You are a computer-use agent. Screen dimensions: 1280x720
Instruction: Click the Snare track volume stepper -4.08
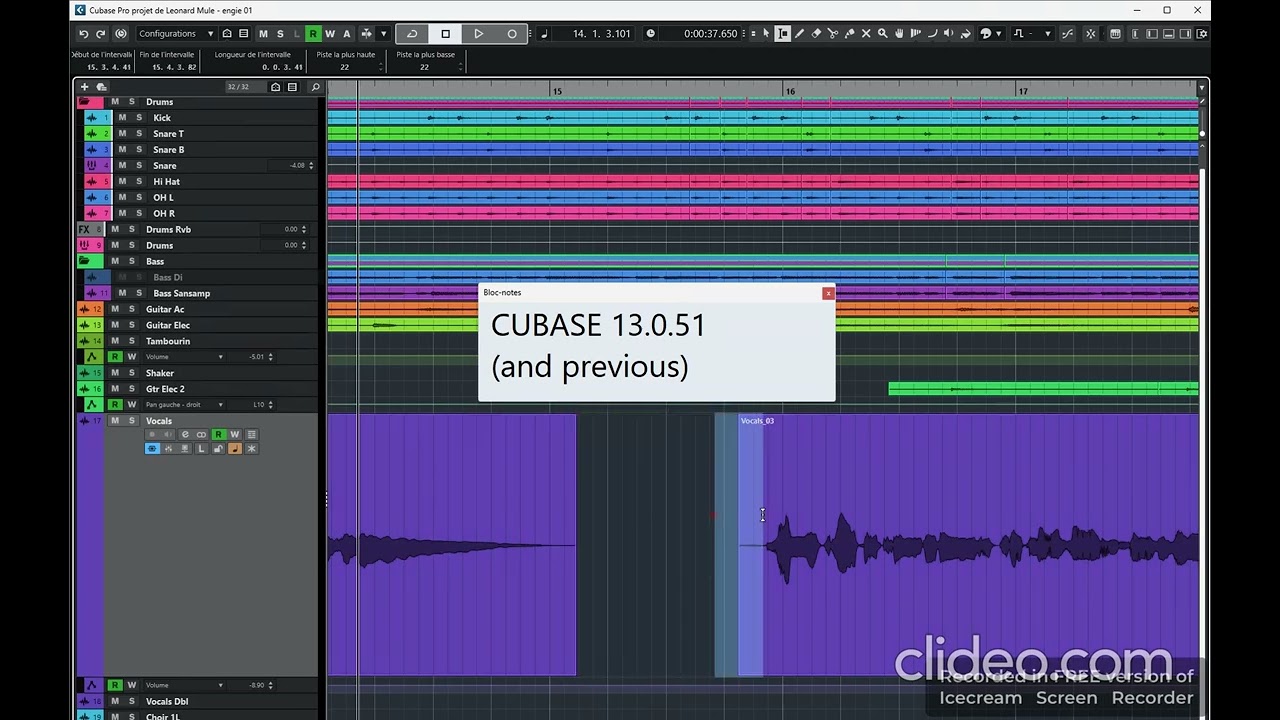coord(311,166)
